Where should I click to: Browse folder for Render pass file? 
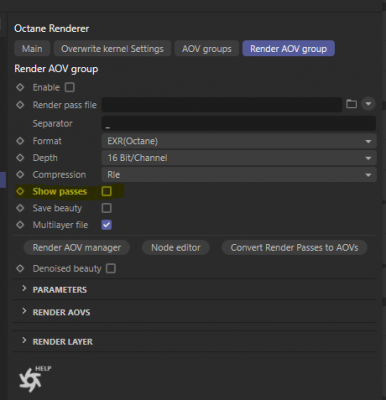[x=351, y=104]
